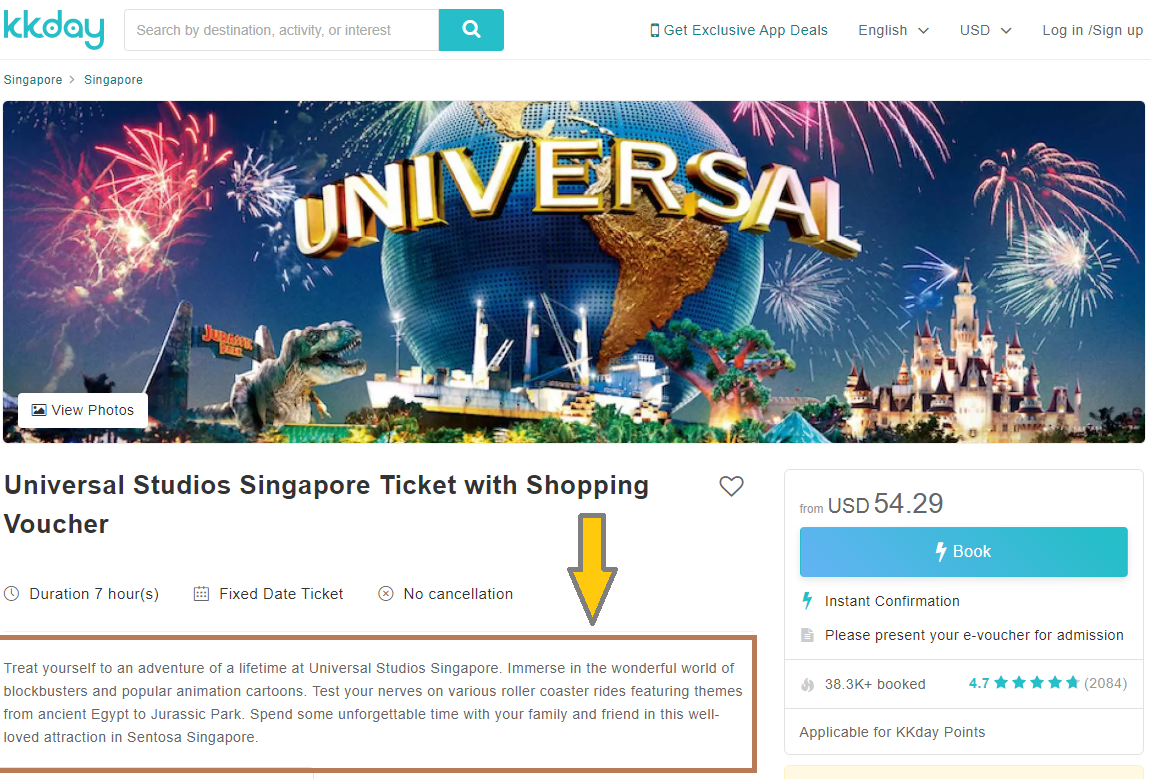The image size is (1150, 779).
Task: Open View Photos gallery button
Action: click(83, 410)
